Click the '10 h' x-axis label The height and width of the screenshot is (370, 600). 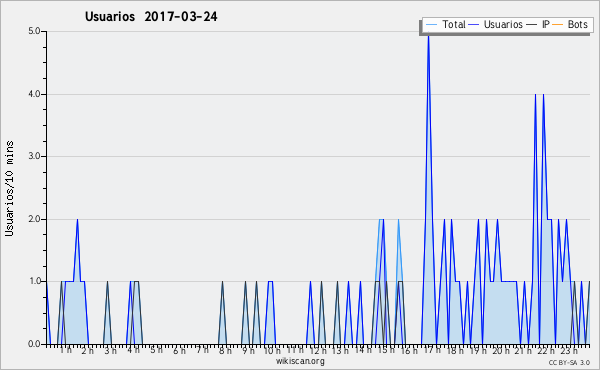coord(272,351)
